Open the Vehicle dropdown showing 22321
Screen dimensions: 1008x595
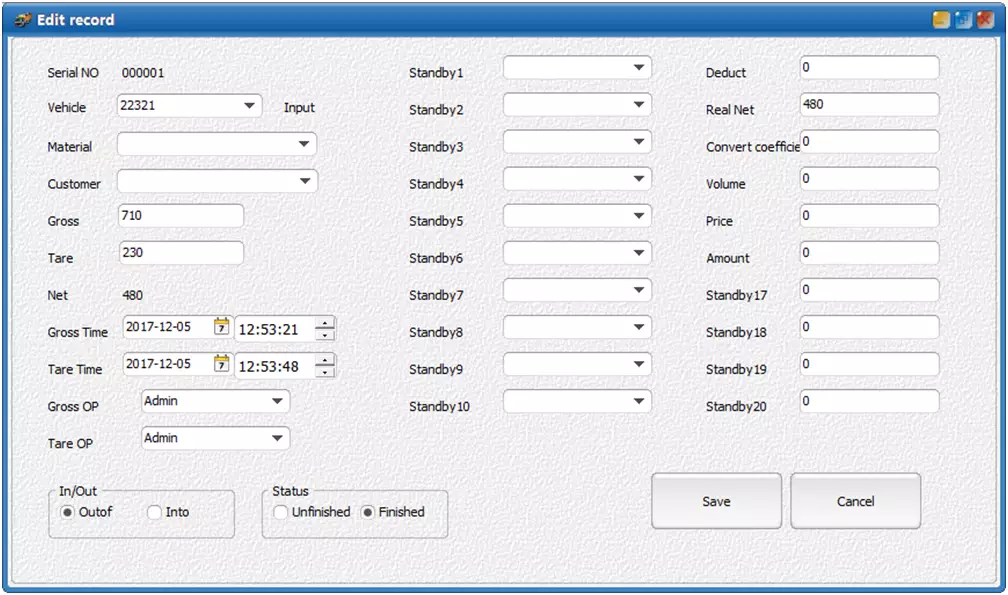(x=189, y=105)
